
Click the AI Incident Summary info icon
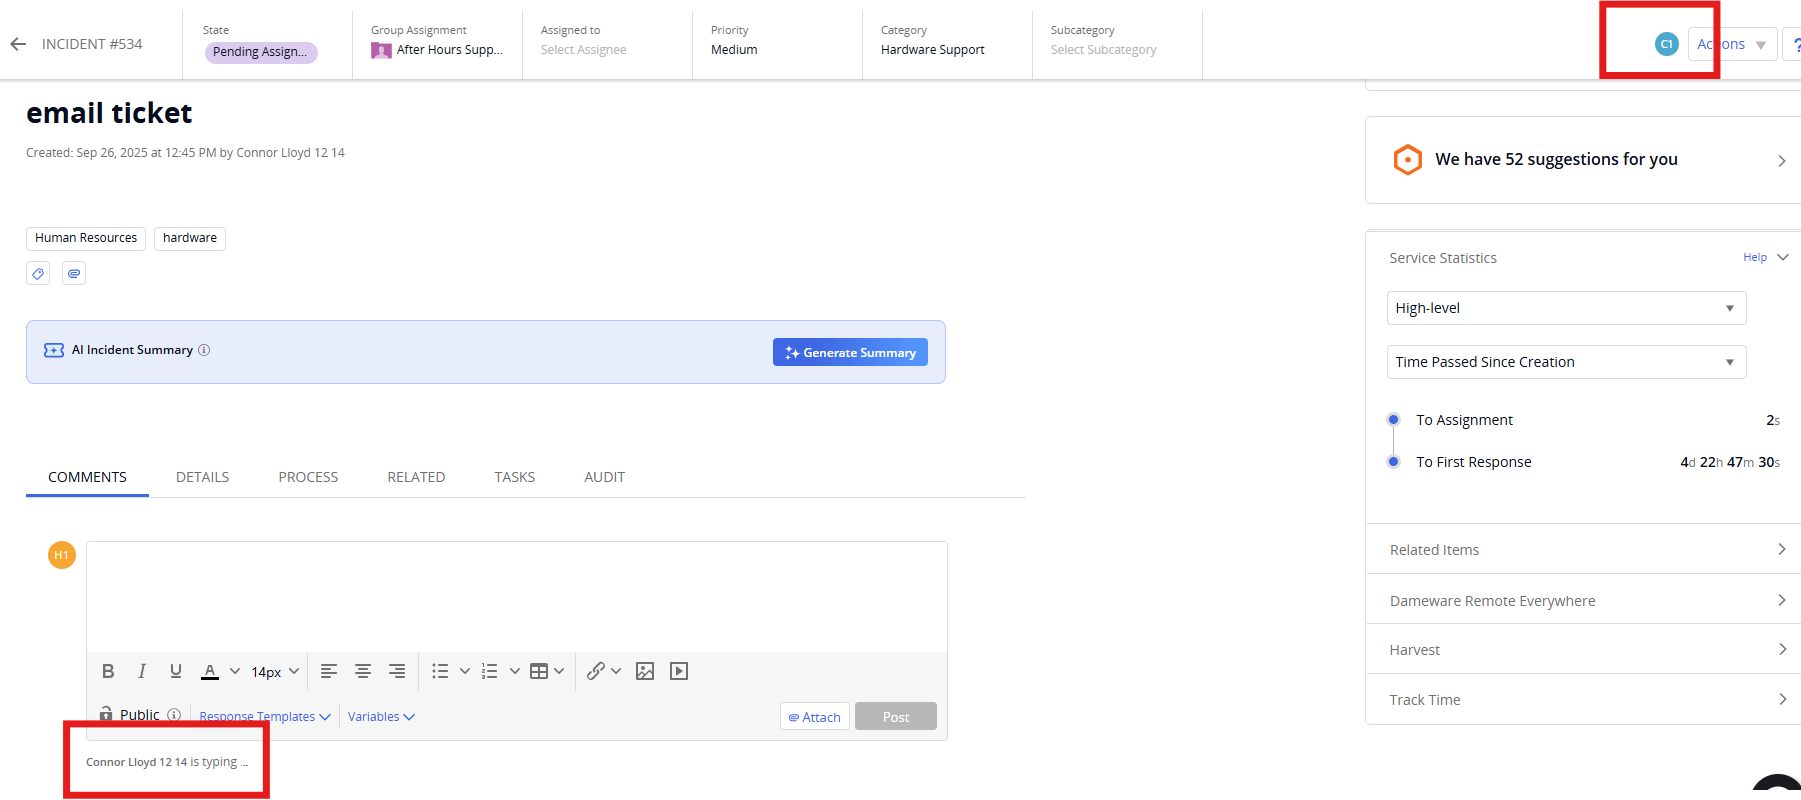(x=204, y=350)
